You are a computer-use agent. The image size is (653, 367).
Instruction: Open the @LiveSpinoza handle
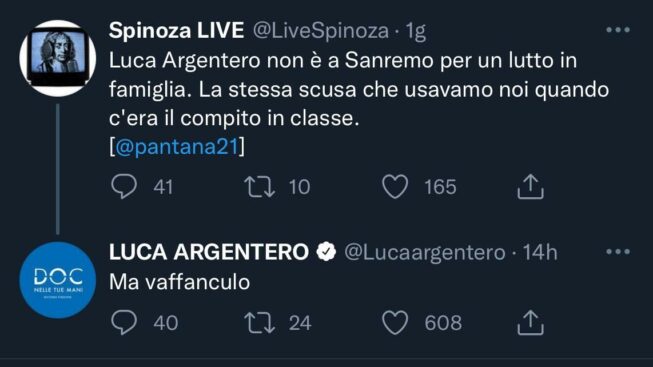(x=321, y=31)
